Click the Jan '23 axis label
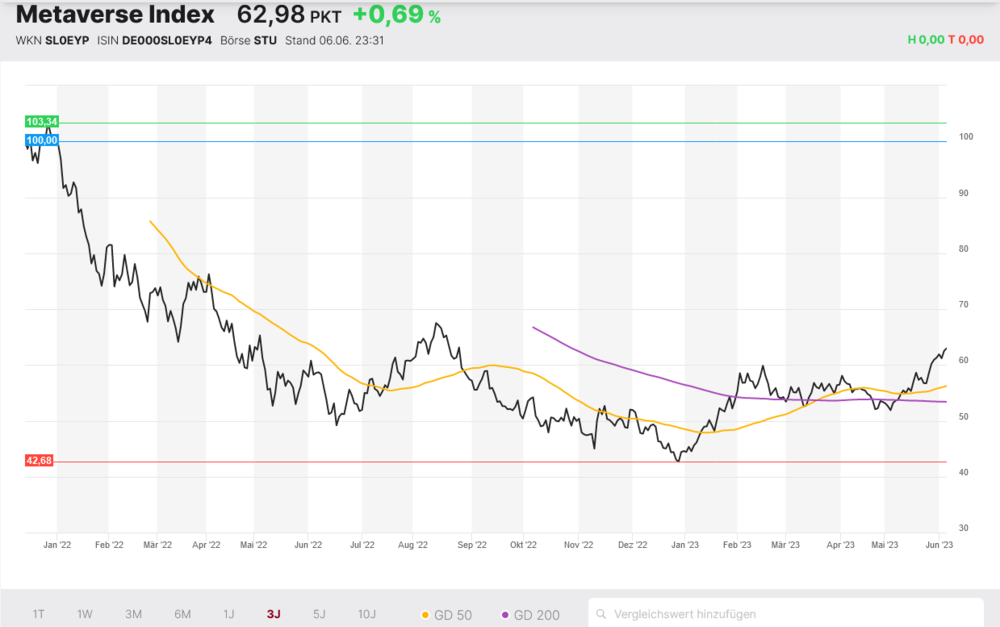 click(685, 545)
